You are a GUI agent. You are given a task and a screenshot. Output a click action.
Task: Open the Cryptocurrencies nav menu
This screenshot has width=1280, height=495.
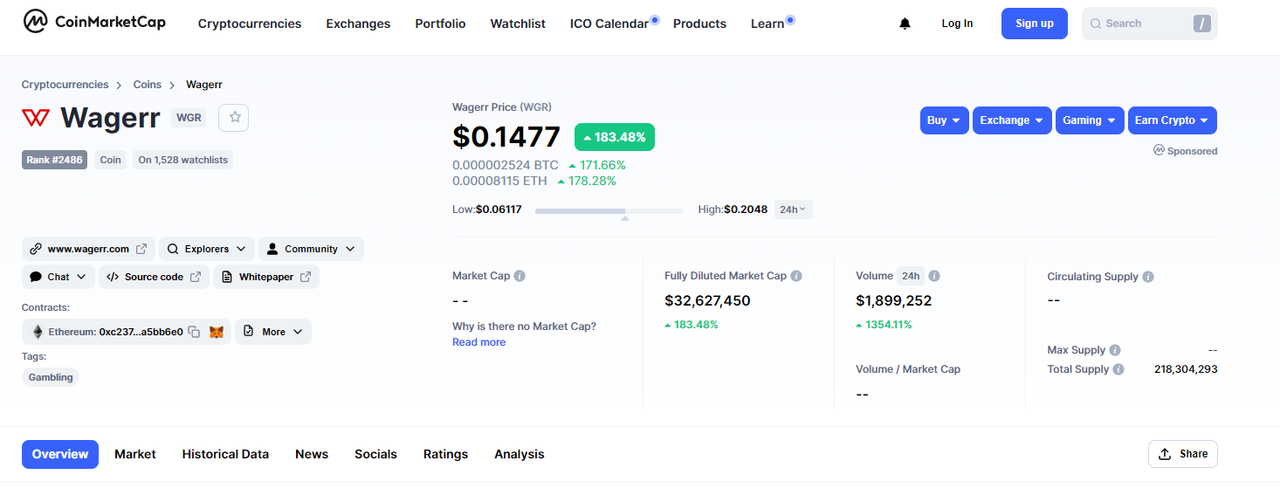249,23
